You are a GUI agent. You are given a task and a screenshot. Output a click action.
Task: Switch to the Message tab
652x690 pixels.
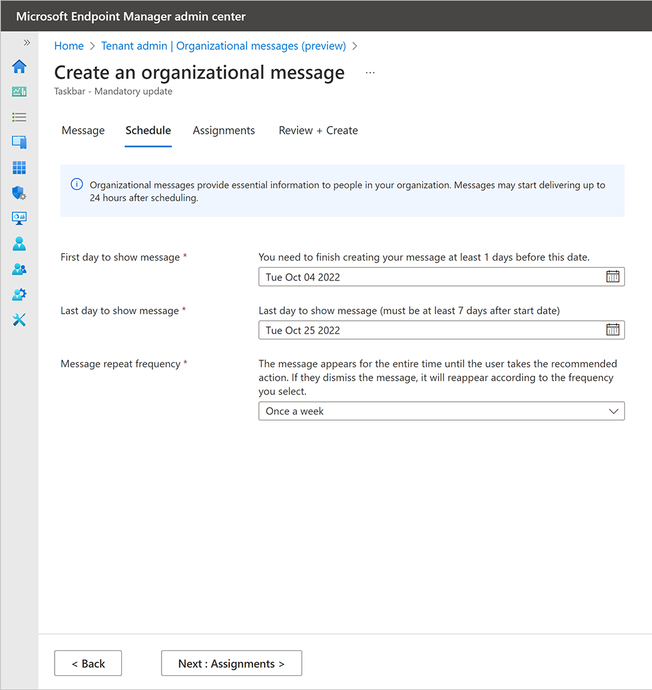tap(83, 130)
